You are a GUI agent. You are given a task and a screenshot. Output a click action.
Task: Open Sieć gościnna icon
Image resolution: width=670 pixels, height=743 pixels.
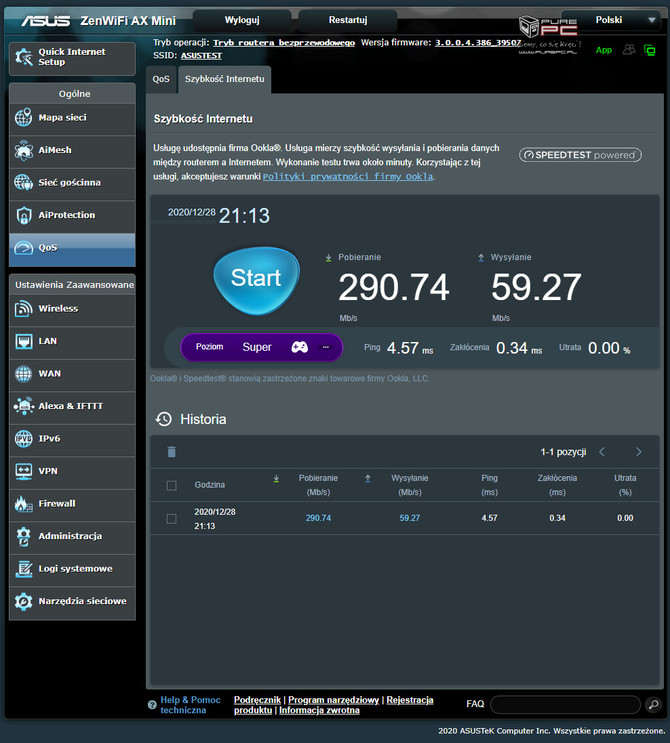coord(23,182)
